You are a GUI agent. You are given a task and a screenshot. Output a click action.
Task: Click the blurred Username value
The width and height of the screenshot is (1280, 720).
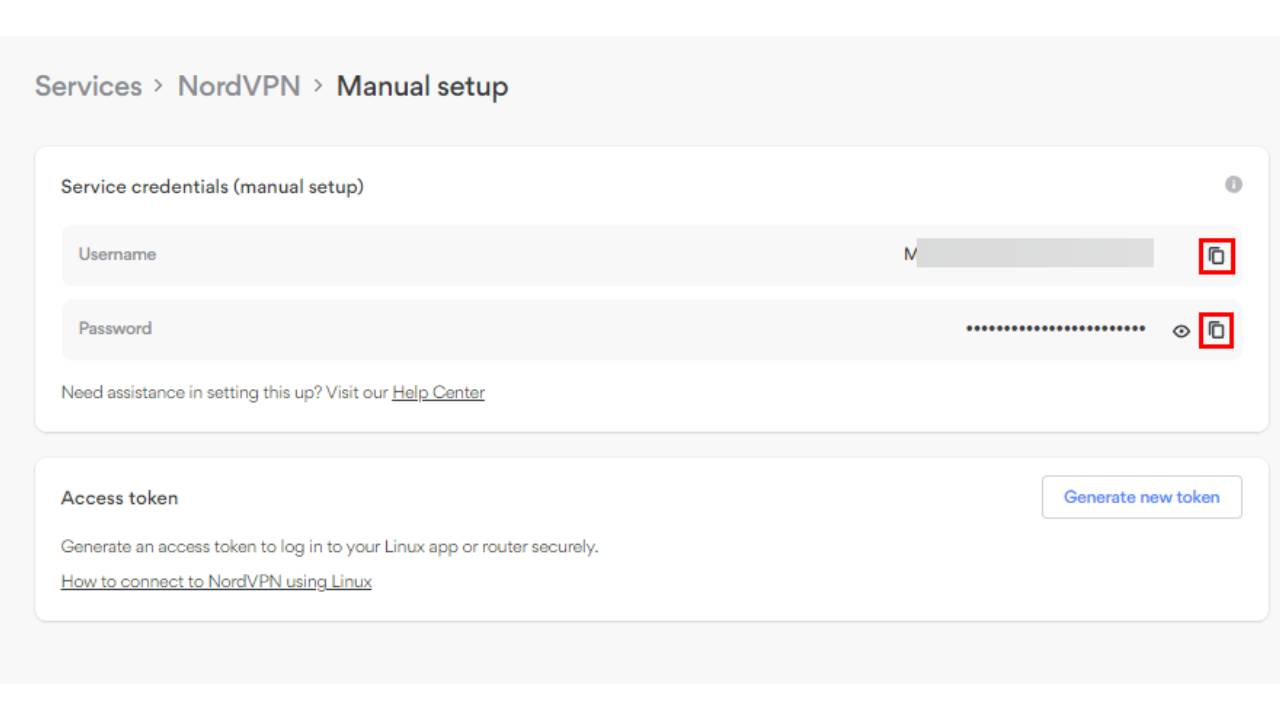pos(1028,254)
